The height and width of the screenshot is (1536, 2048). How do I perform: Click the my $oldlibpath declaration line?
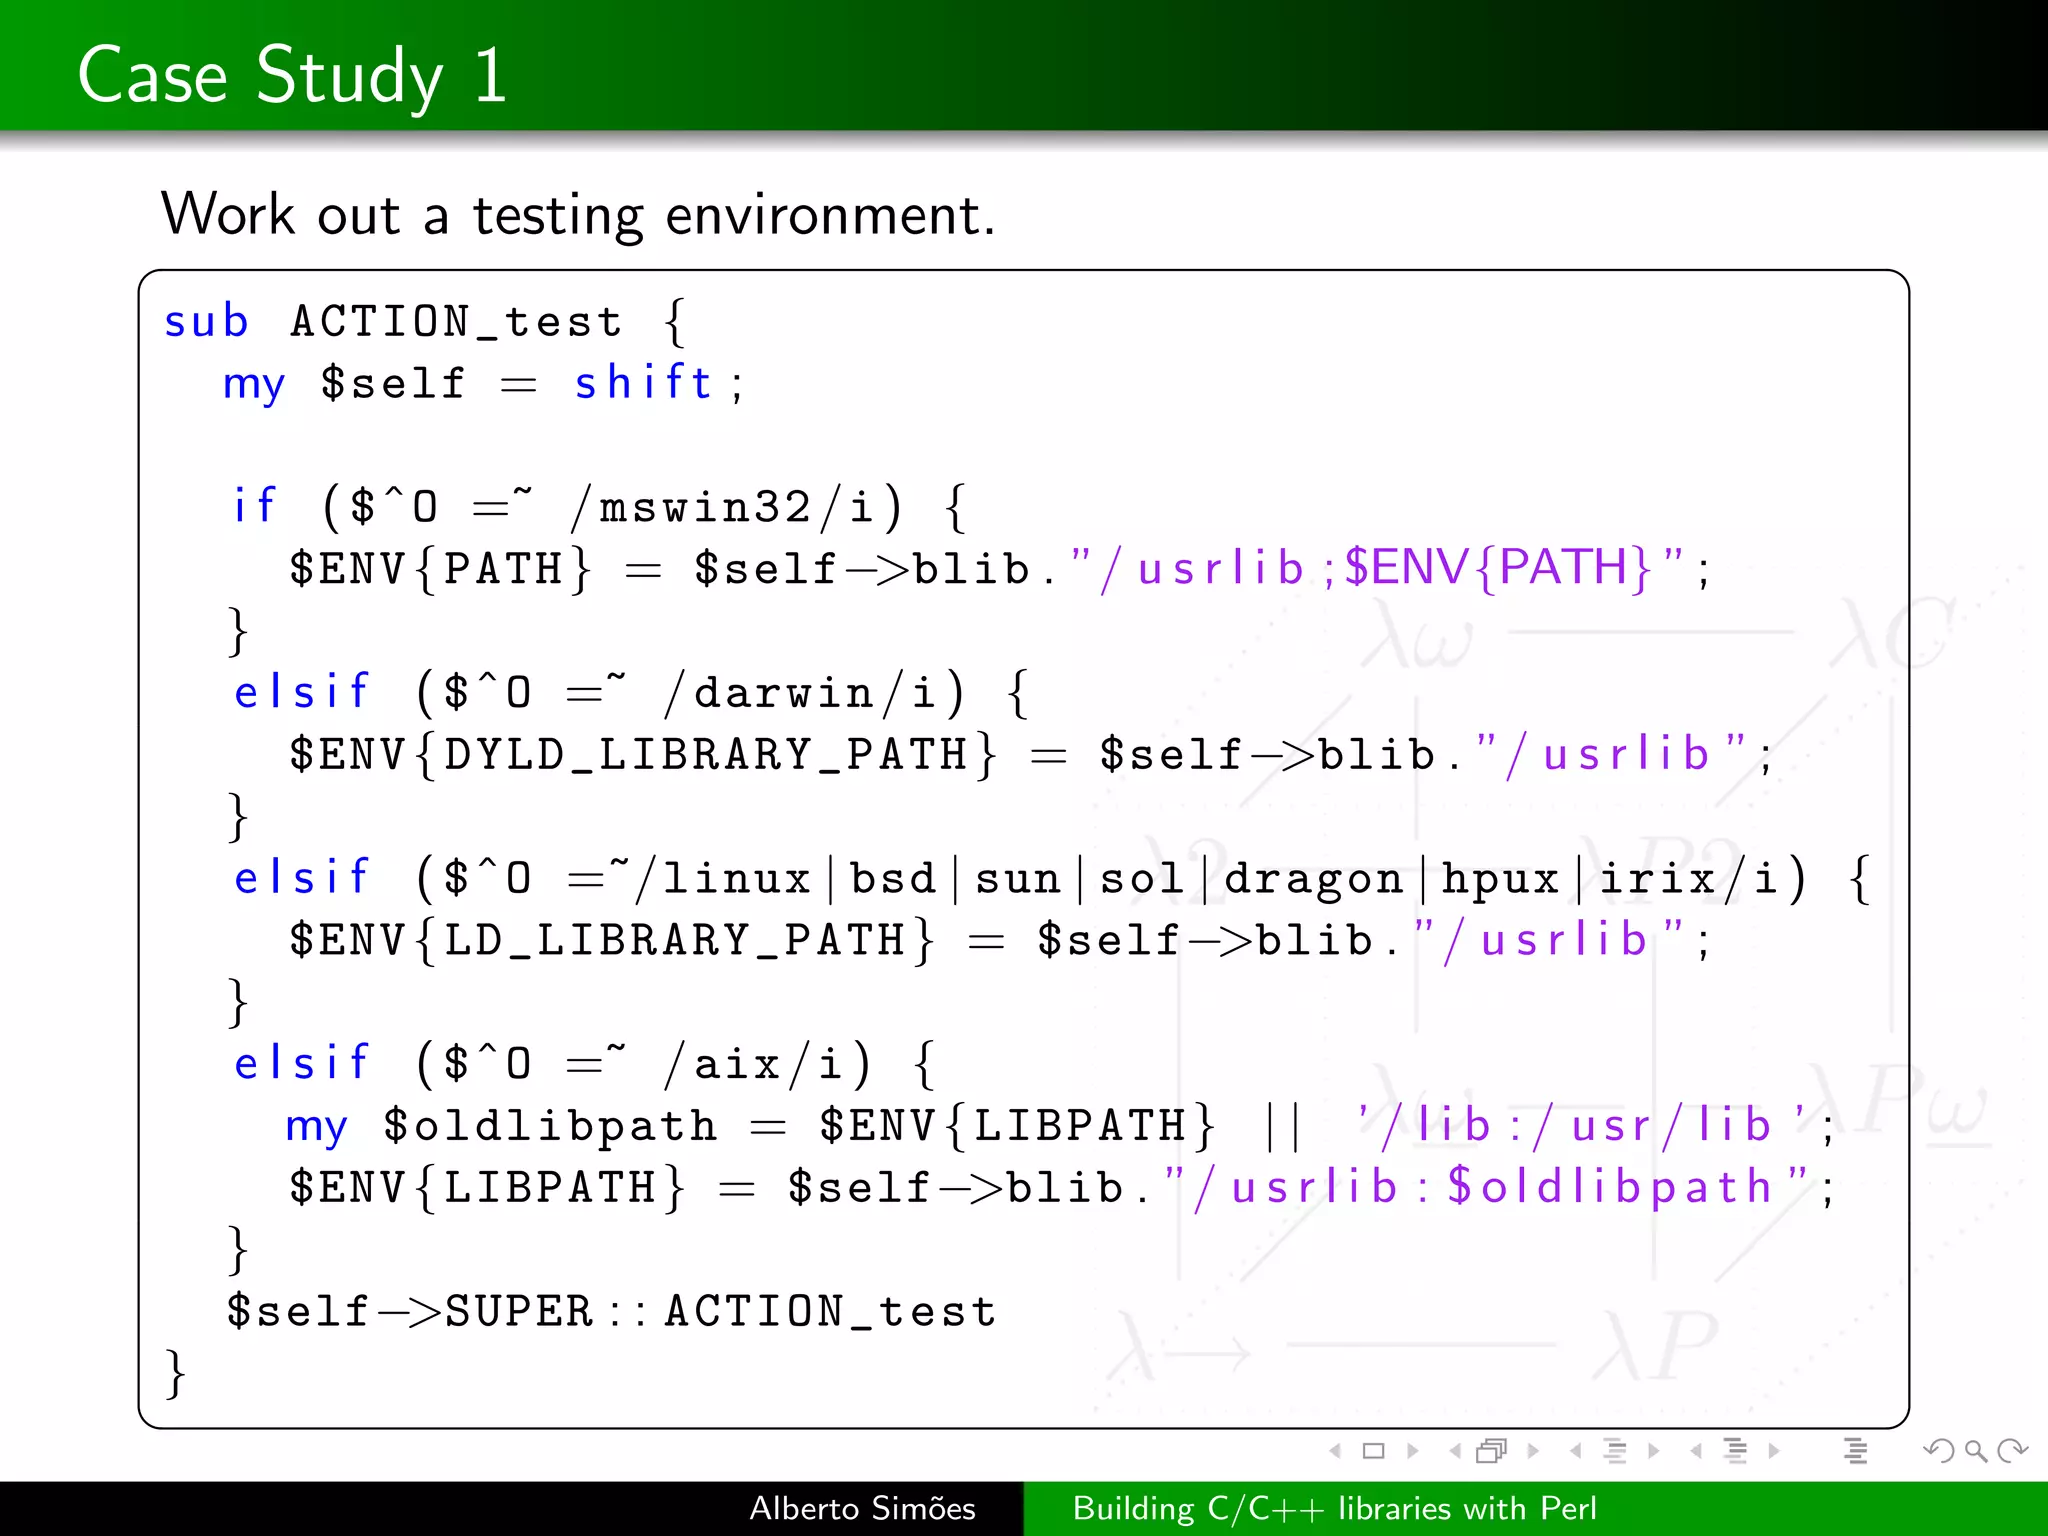(1061, 1126)
